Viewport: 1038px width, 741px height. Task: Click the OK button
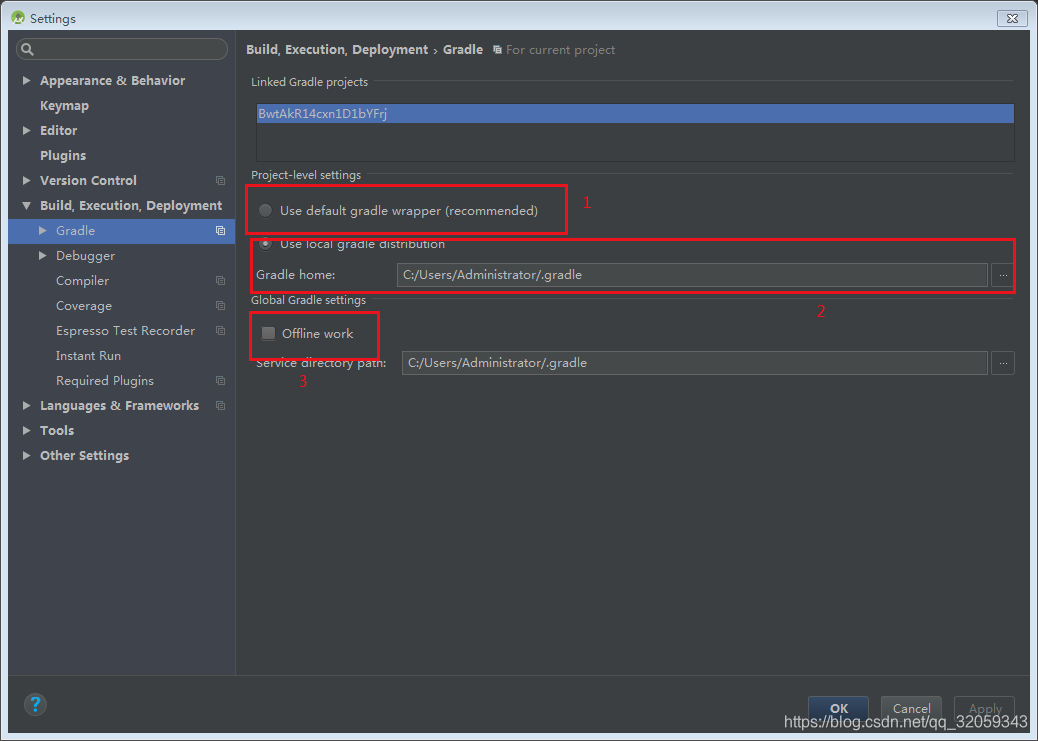pos(838,708)
